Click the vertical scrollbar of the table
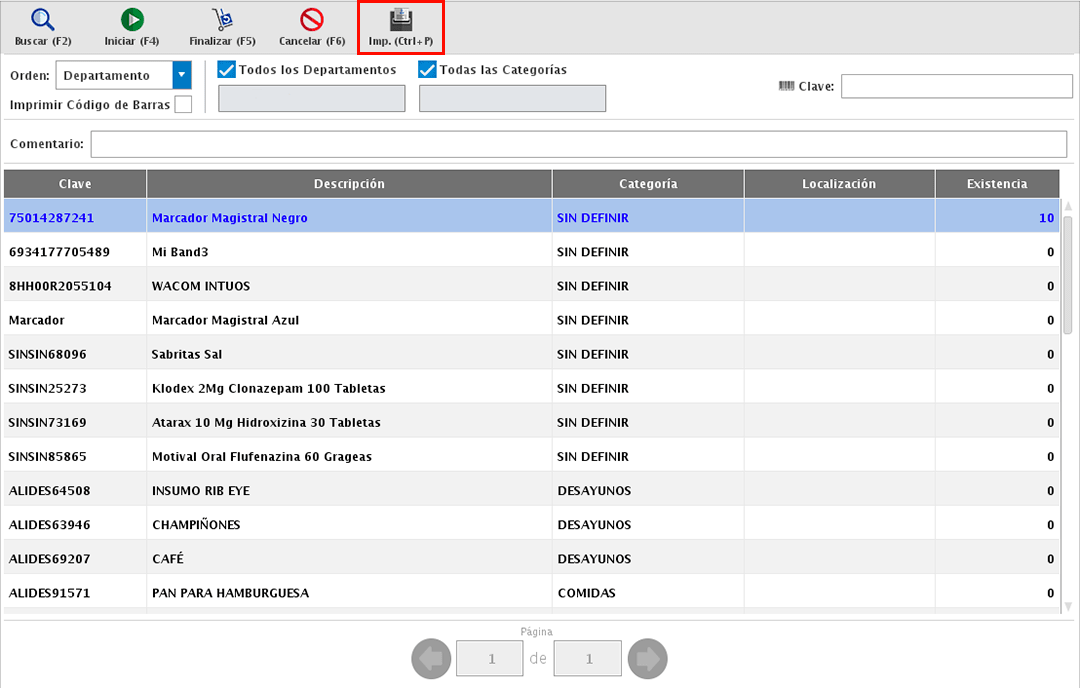The height and width of the screenshot is (688, 1080). tap(1067, 275)
